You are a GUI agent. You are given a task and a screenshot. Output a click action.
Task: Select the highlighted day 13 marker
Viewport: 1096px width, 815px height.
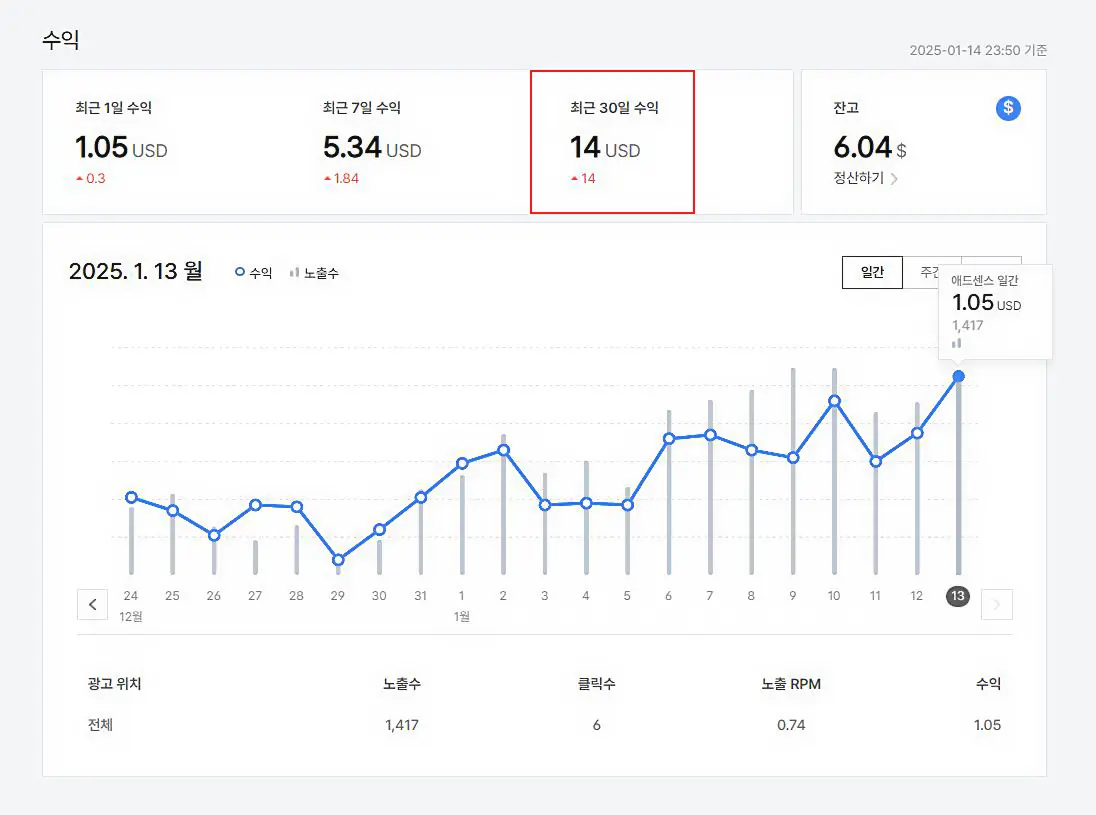pyautogui.click(x=958, y=596)
